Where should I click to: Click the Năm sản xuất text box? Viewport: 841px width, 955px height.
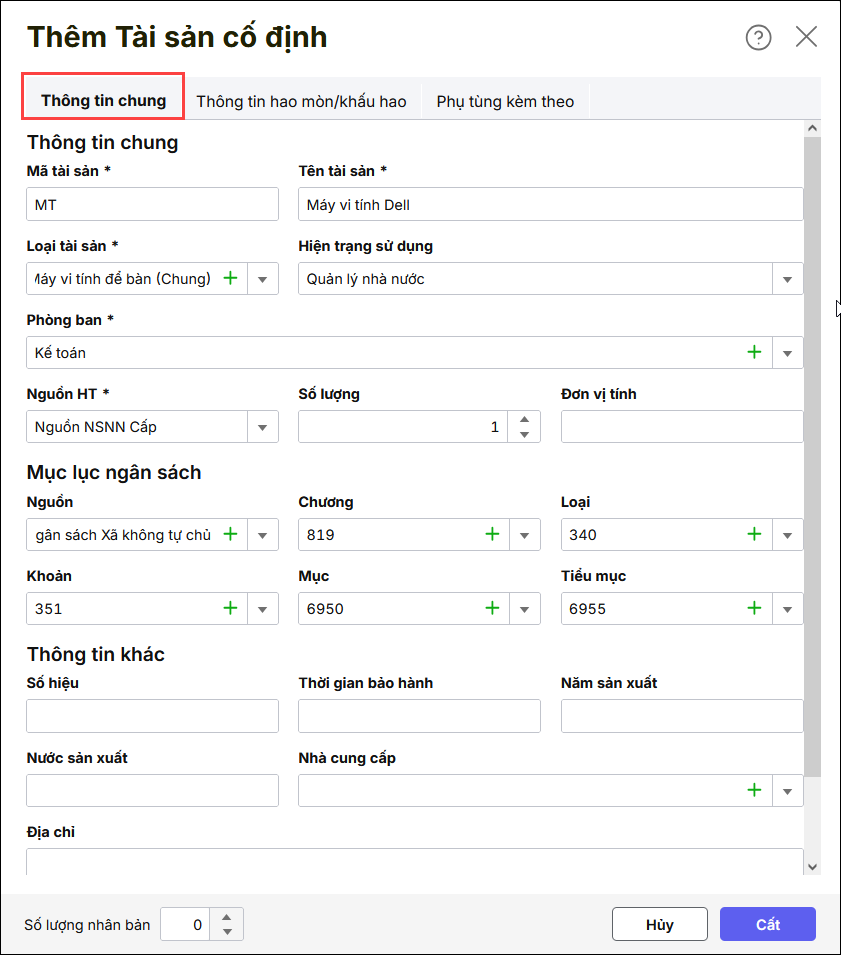(x=681, y=716)
